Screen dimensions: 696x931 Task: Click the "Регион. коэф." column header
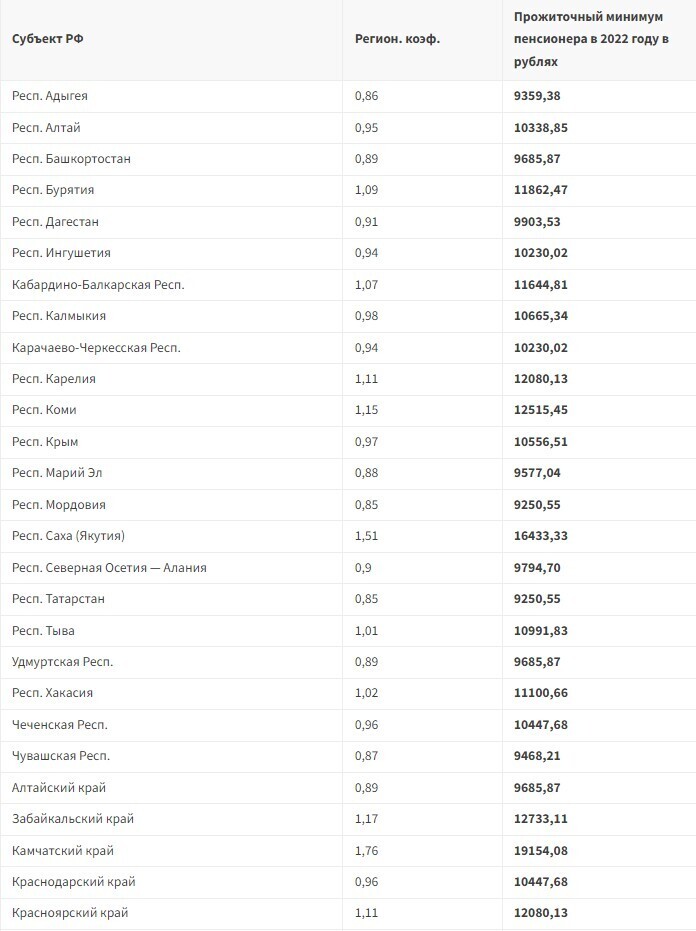coord(397,39)
